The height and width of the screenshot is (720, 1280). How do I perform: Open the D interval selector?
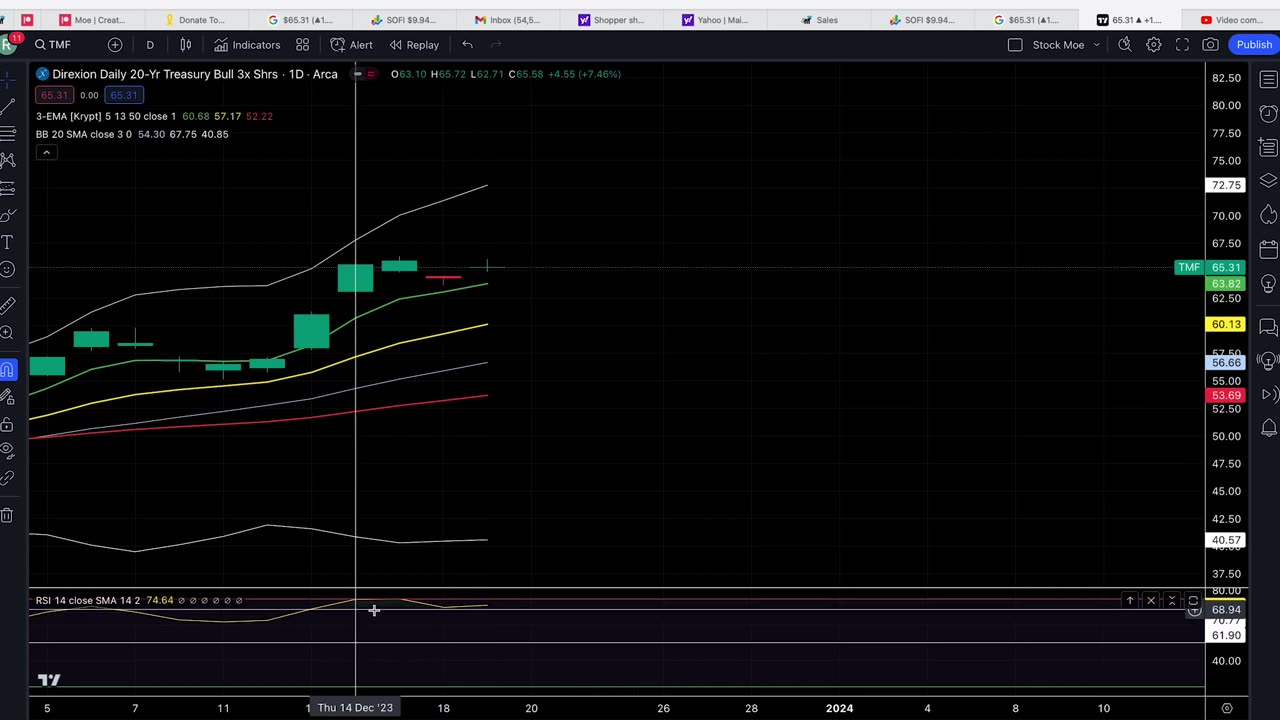[x=150, y=45]
